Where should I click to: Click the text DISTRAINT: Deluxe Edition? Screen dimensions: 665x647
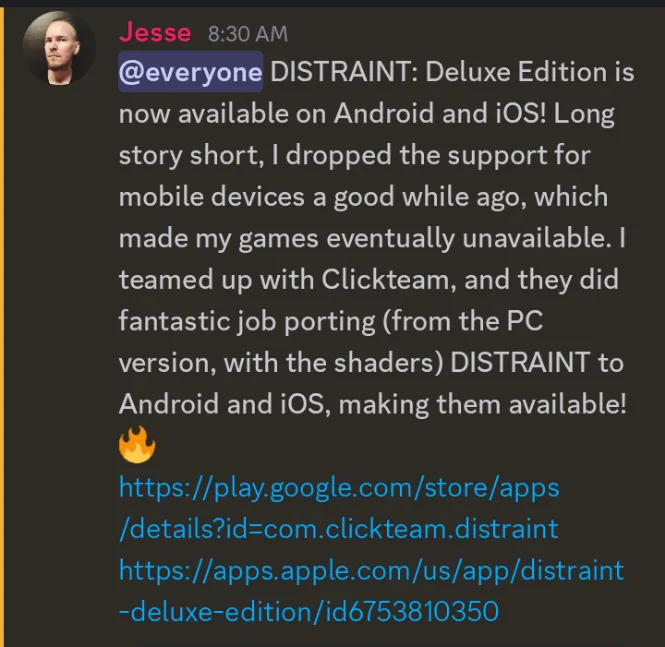coord(439,72)
